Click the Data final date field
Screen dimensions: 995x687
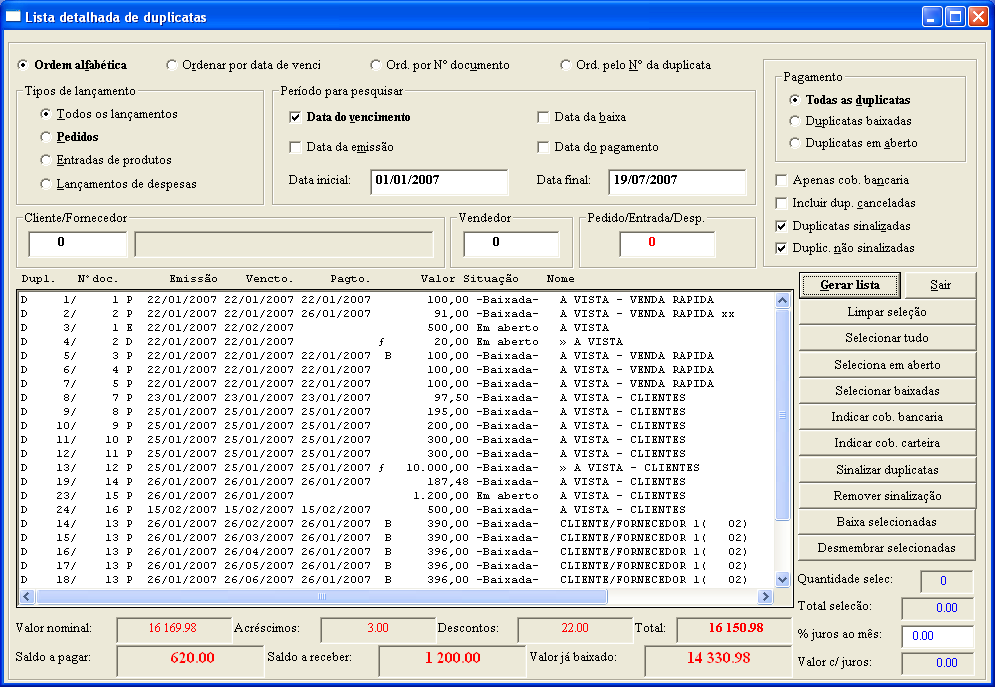[x=677, y=181]
